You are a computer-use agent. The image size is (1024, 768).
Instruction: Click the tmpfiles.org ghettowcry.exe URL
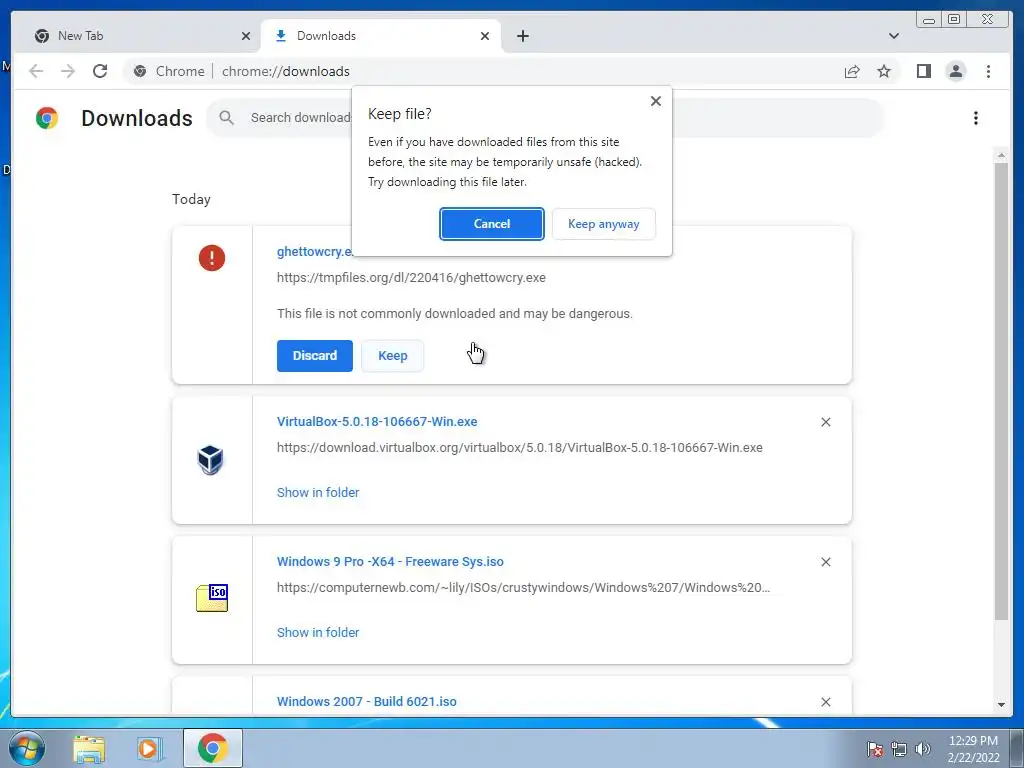[x=411, y=278]
